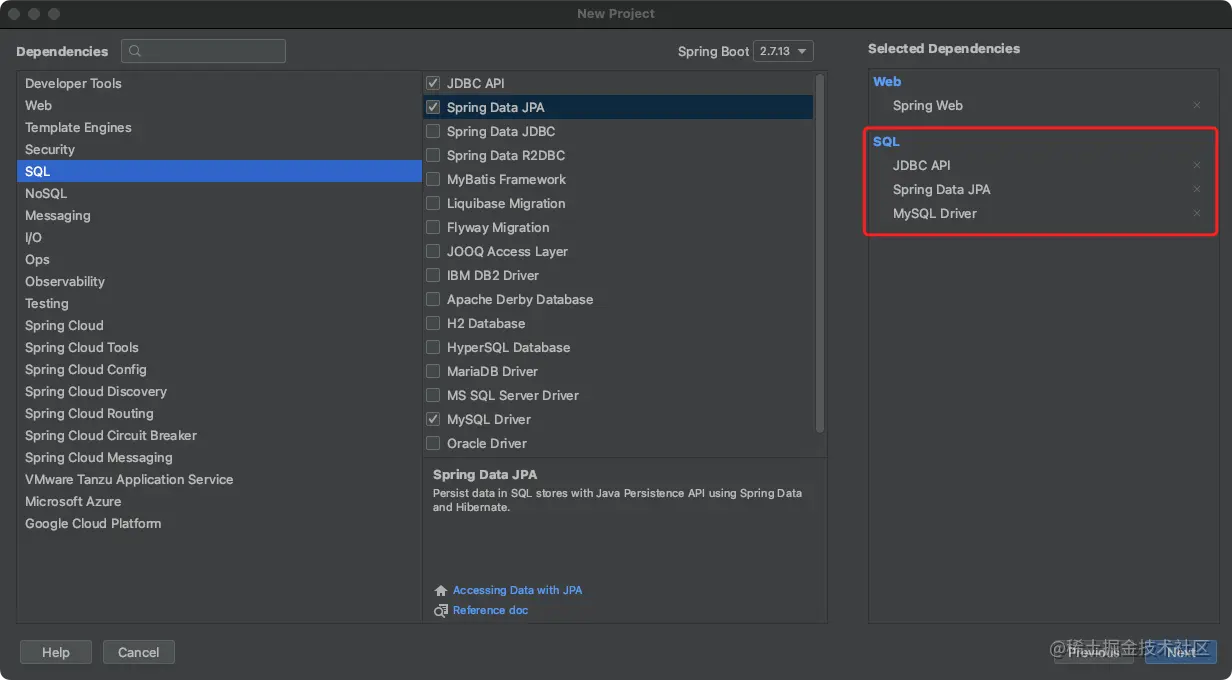Select the Developer Tools category
The height and width of the screenshot is (680, 1232).
[73, 84]
